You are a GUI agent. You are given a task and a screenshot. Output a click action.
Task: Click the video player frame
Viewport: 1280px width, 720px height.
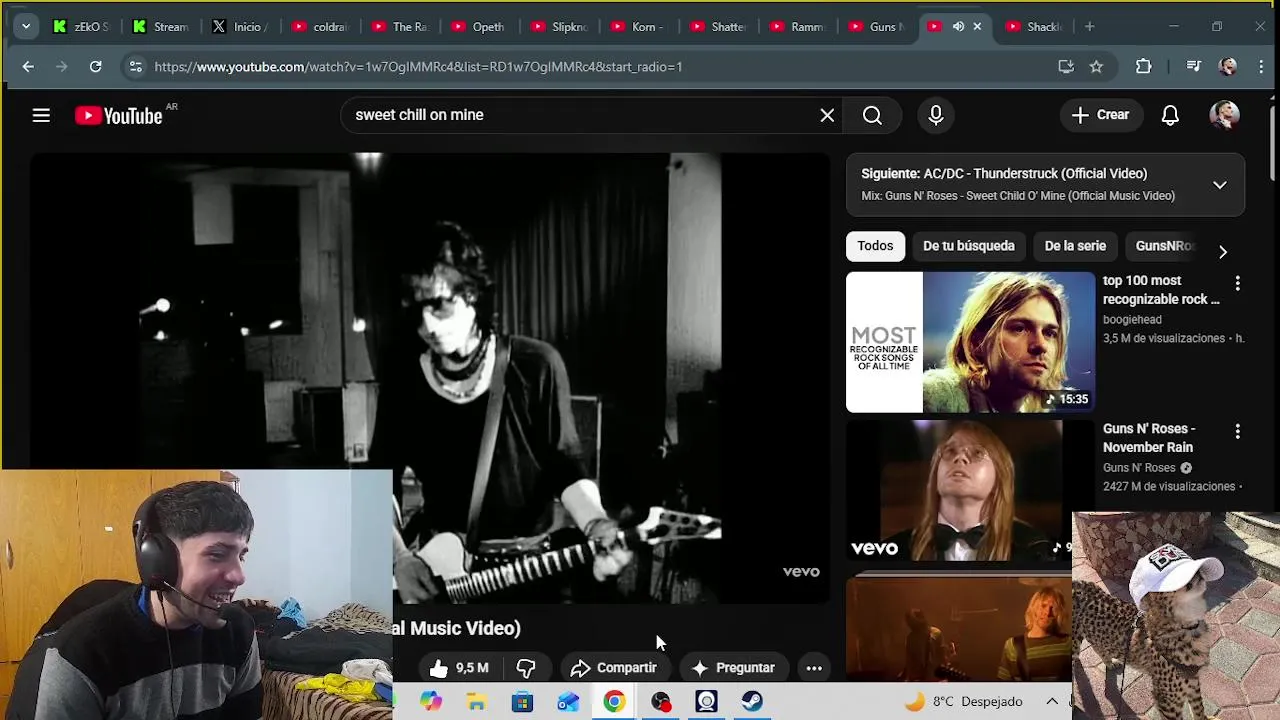(x=430, y=378)
